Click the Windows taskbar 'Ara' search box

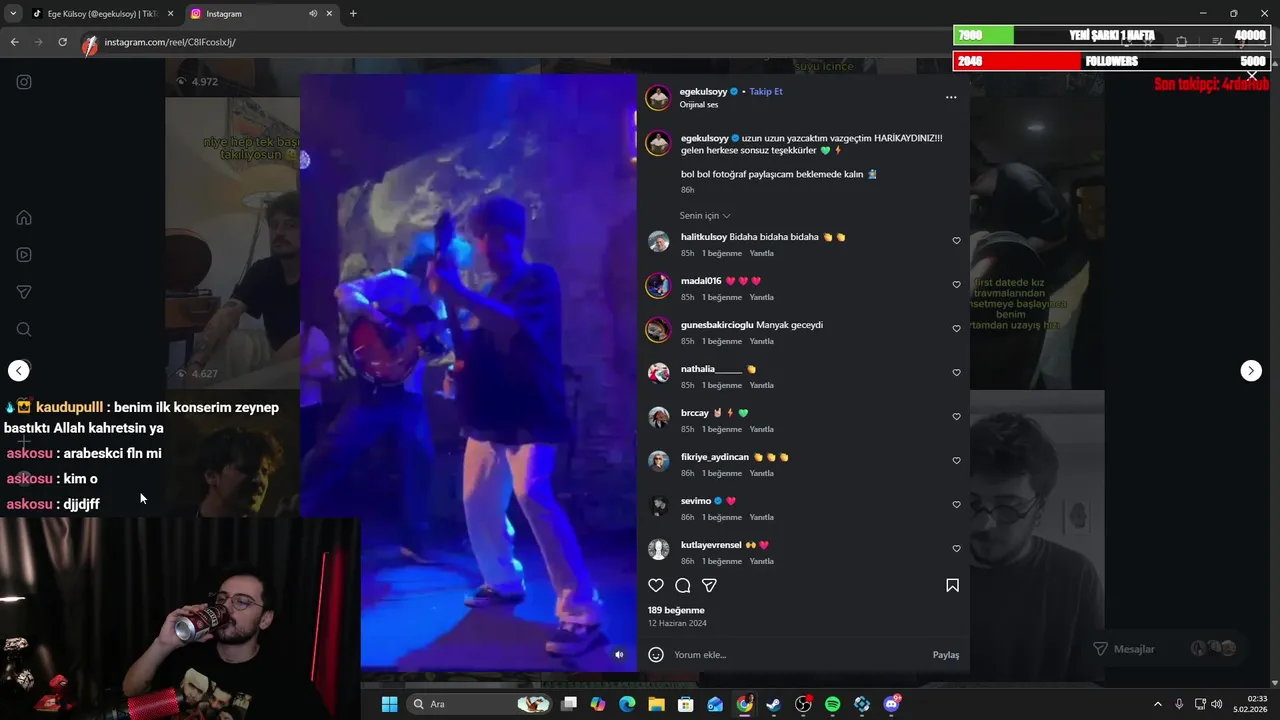click(x=480, y=704)
